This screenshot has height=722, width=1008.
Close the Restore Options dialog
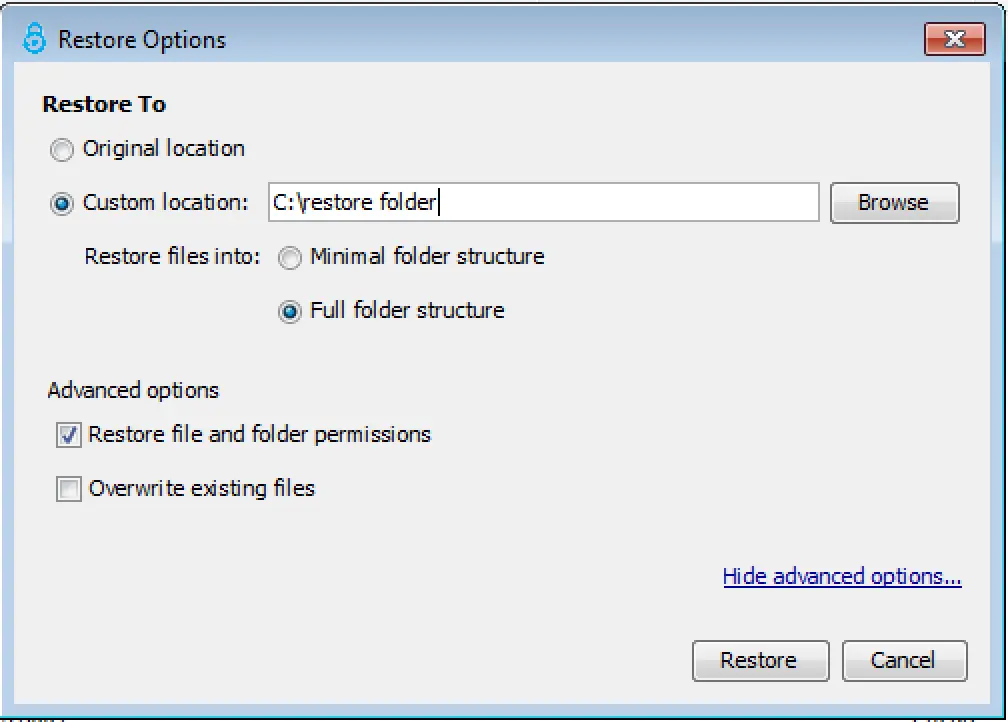(x=954, y=39)
